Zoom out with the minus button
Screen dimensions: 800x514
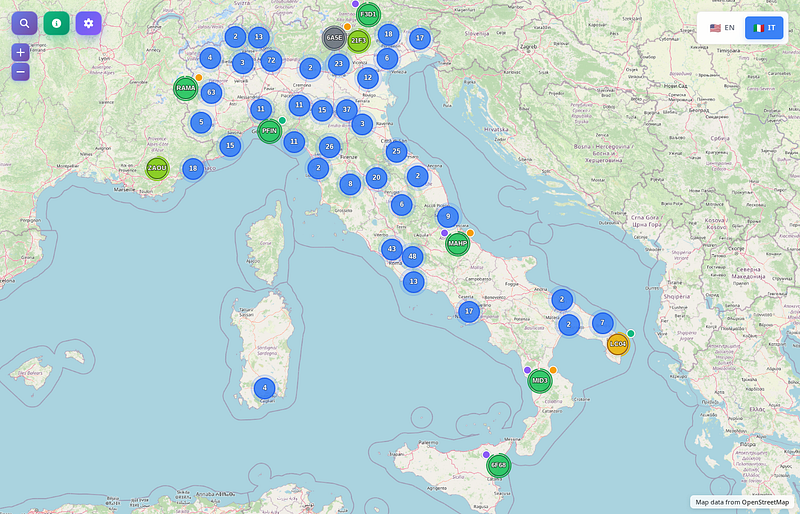(x=21, y=71)
